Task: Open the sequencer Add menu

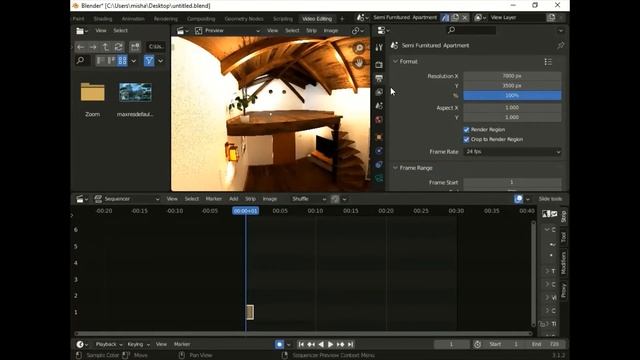Action: 233,199
